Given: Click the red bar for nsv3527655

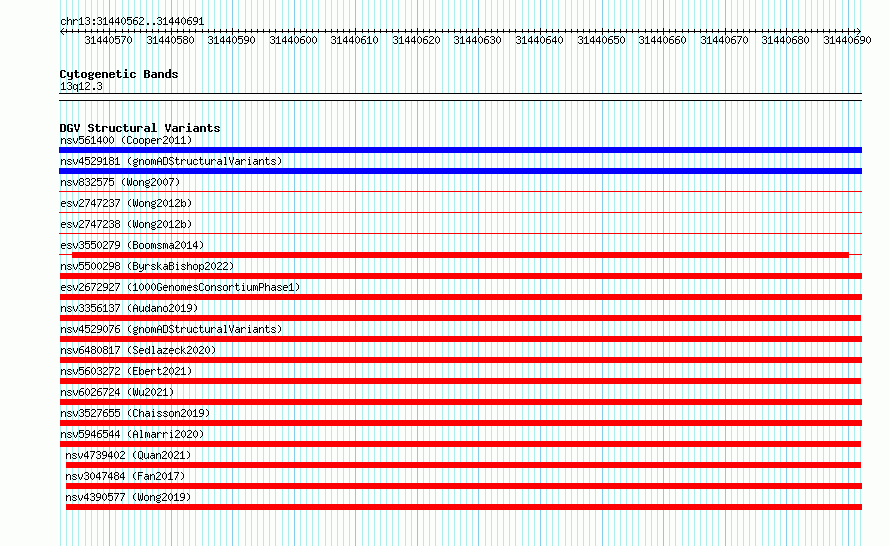Looking at the screenshot, I should (x=460, y=423).
